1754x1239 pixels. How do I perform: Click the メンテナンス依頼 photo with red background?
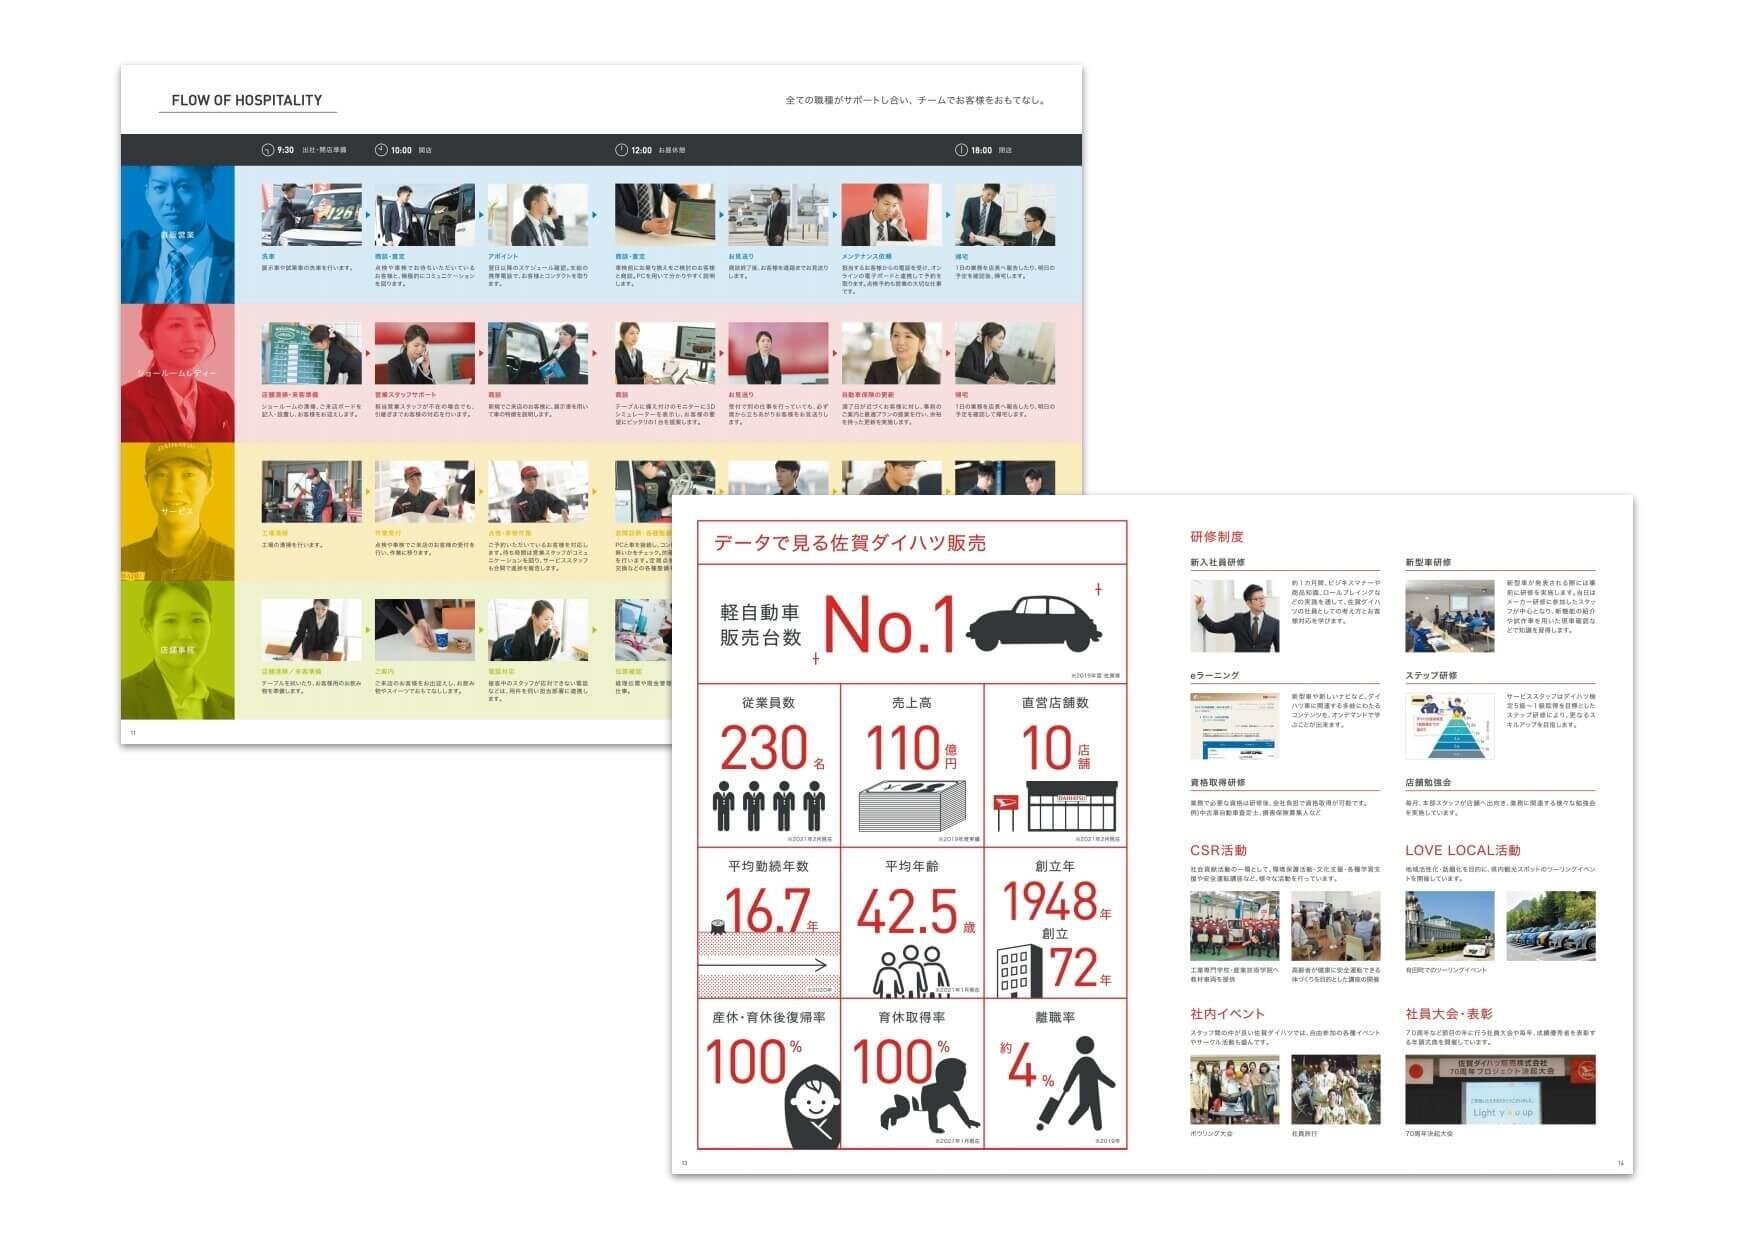click(x=891, y=214)
